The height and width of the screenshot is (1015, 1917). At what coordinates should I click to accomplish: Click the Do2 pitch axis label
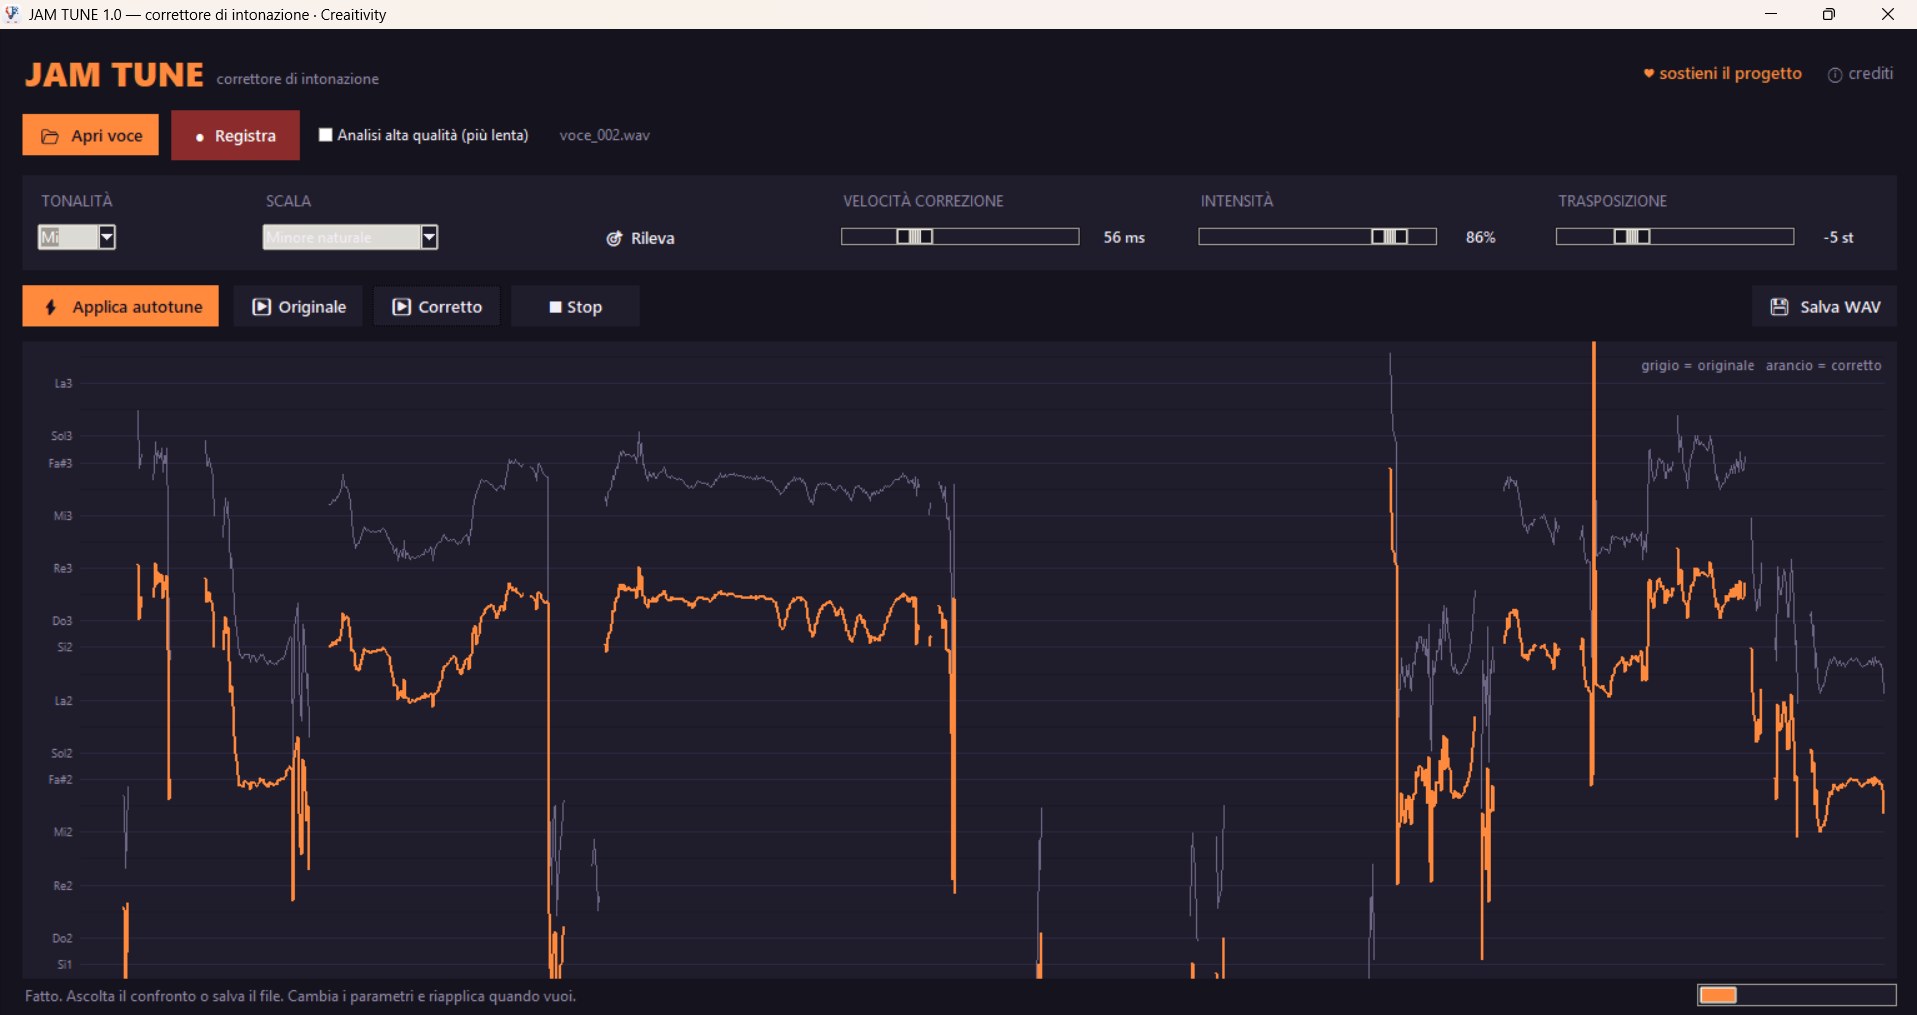point(62,938)
